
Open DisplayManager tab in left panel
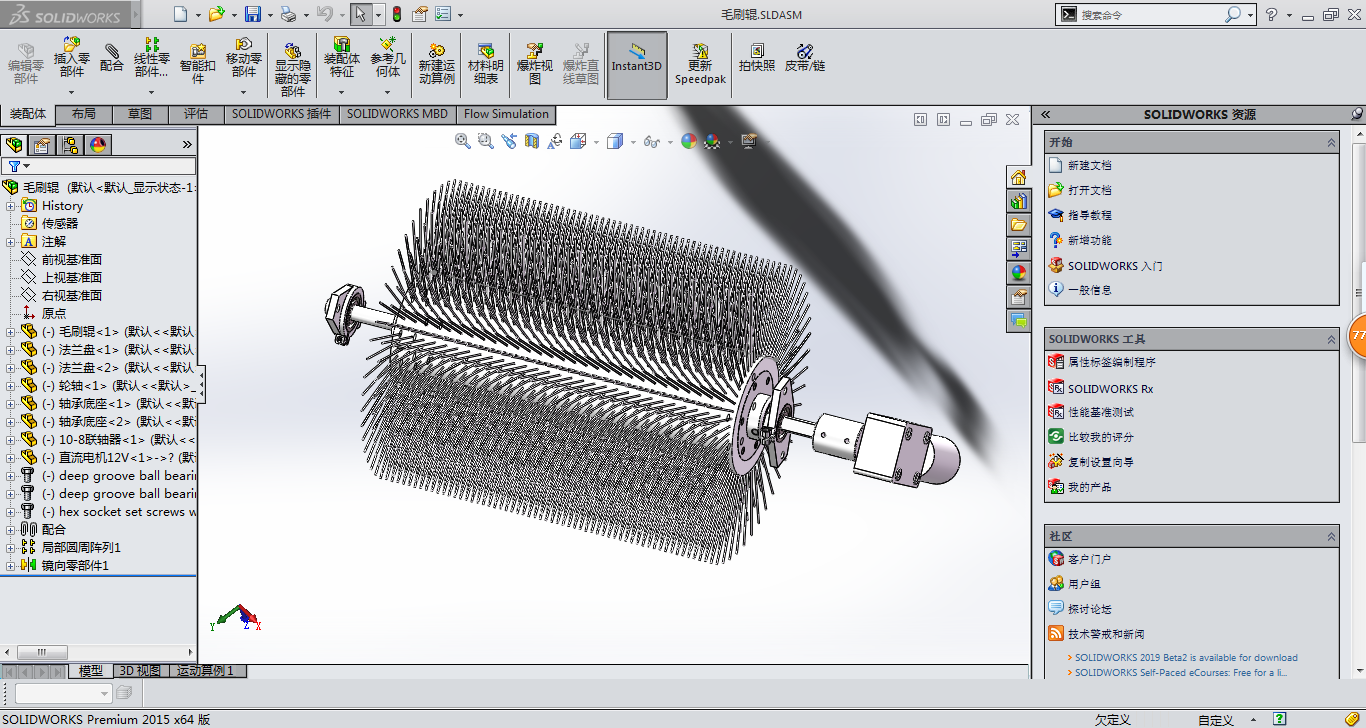pos(98,145)
